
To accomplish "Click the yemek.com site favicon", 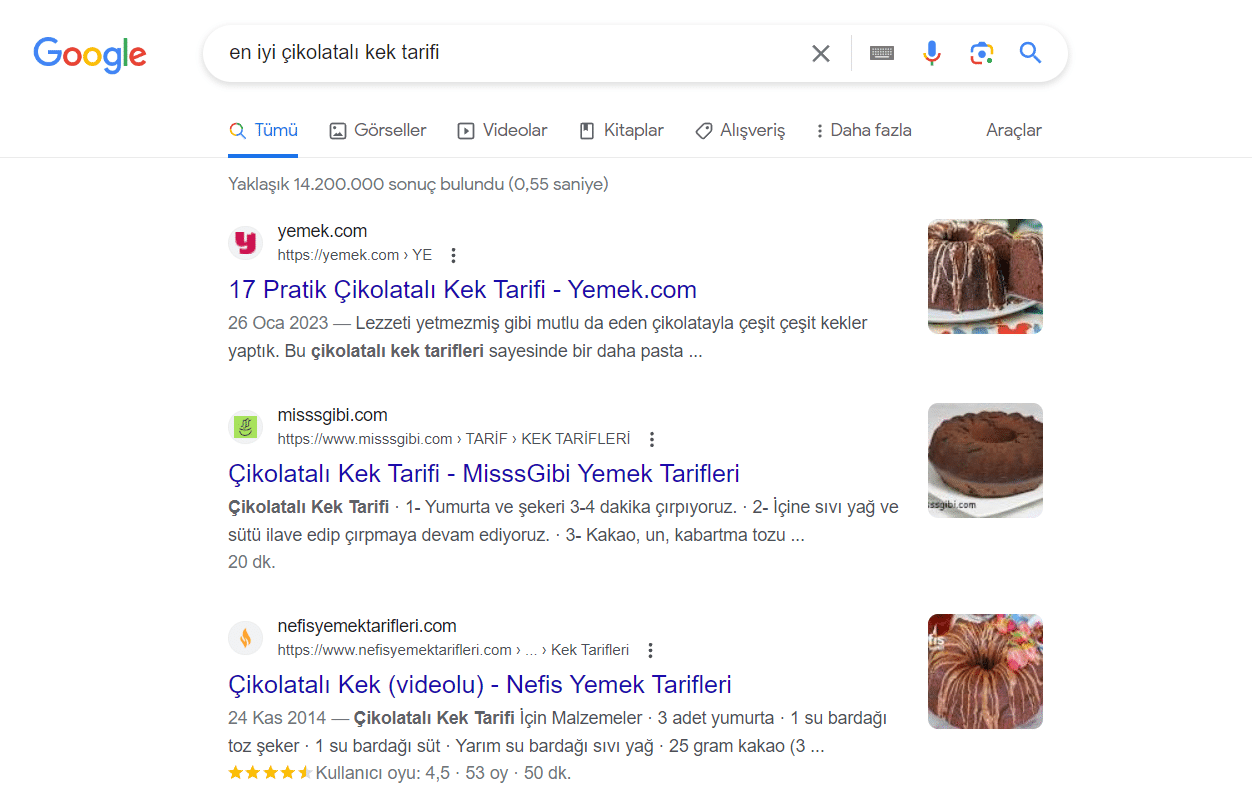I will pos(245,242).
